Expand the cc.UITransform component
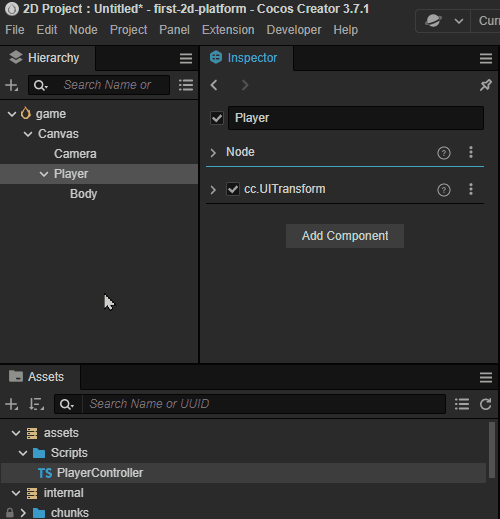 point(213,190)
